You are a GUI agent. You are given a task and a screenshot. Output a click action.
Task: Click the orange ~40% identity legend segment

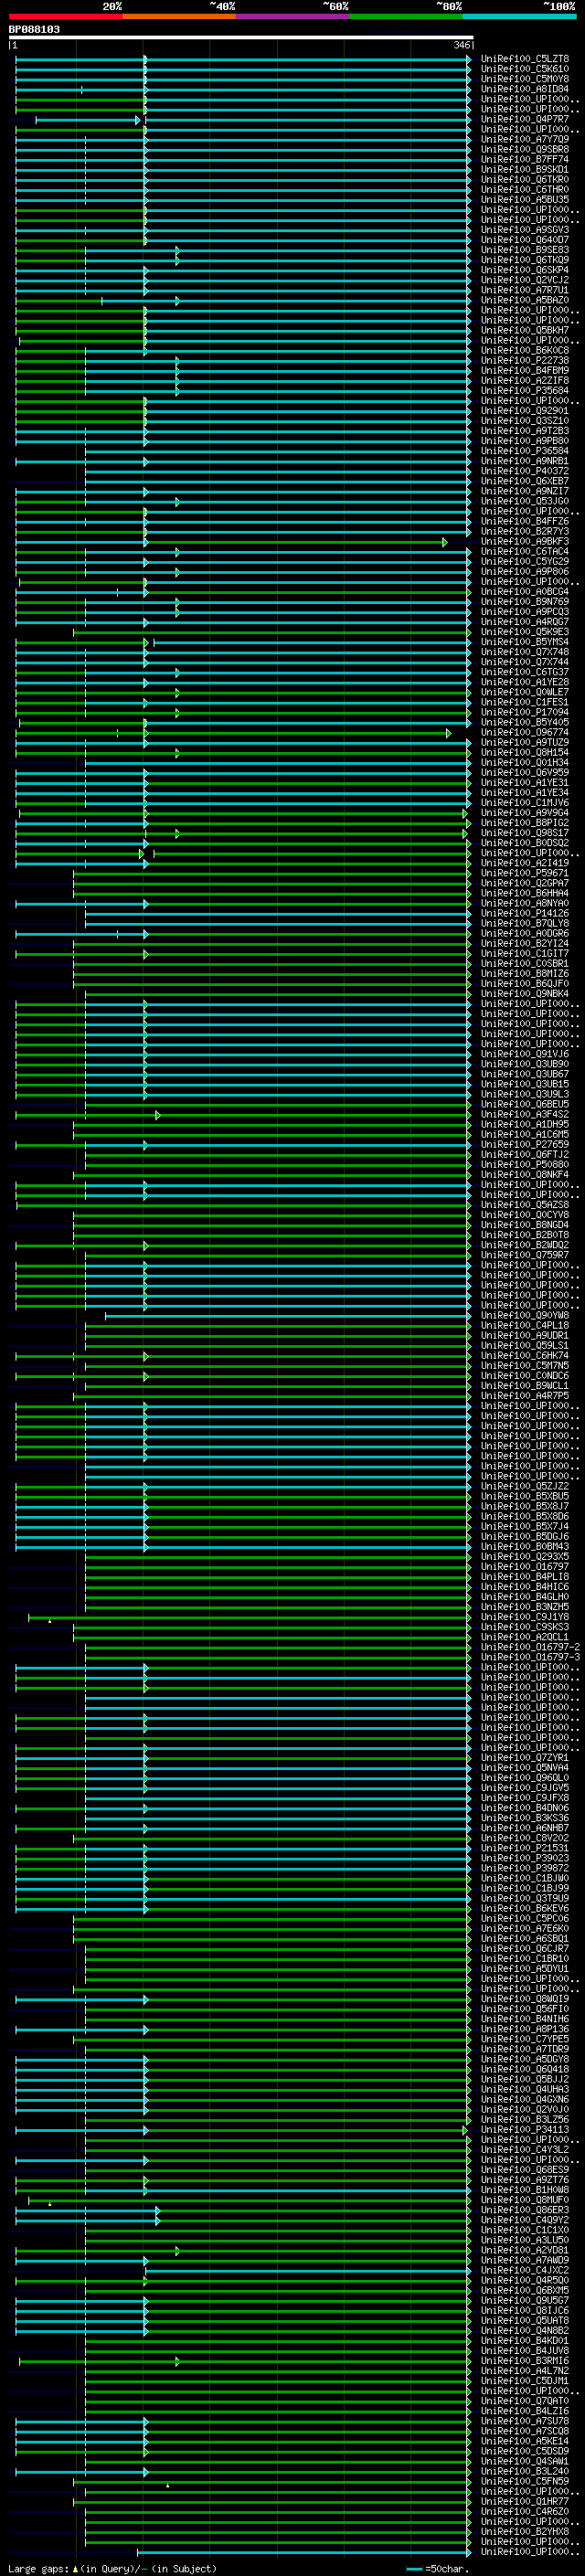point(179,17)
